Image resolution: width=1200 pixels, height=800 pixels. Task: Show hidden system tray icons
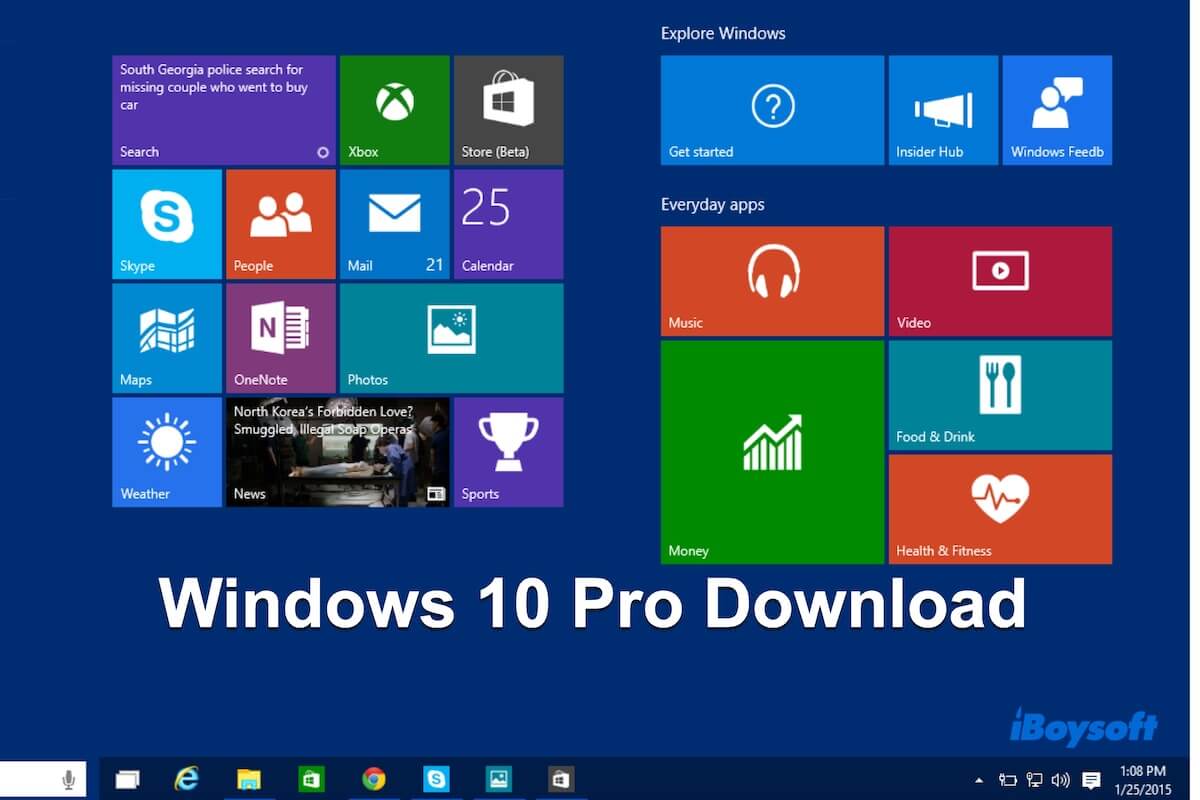click(979, 780)
